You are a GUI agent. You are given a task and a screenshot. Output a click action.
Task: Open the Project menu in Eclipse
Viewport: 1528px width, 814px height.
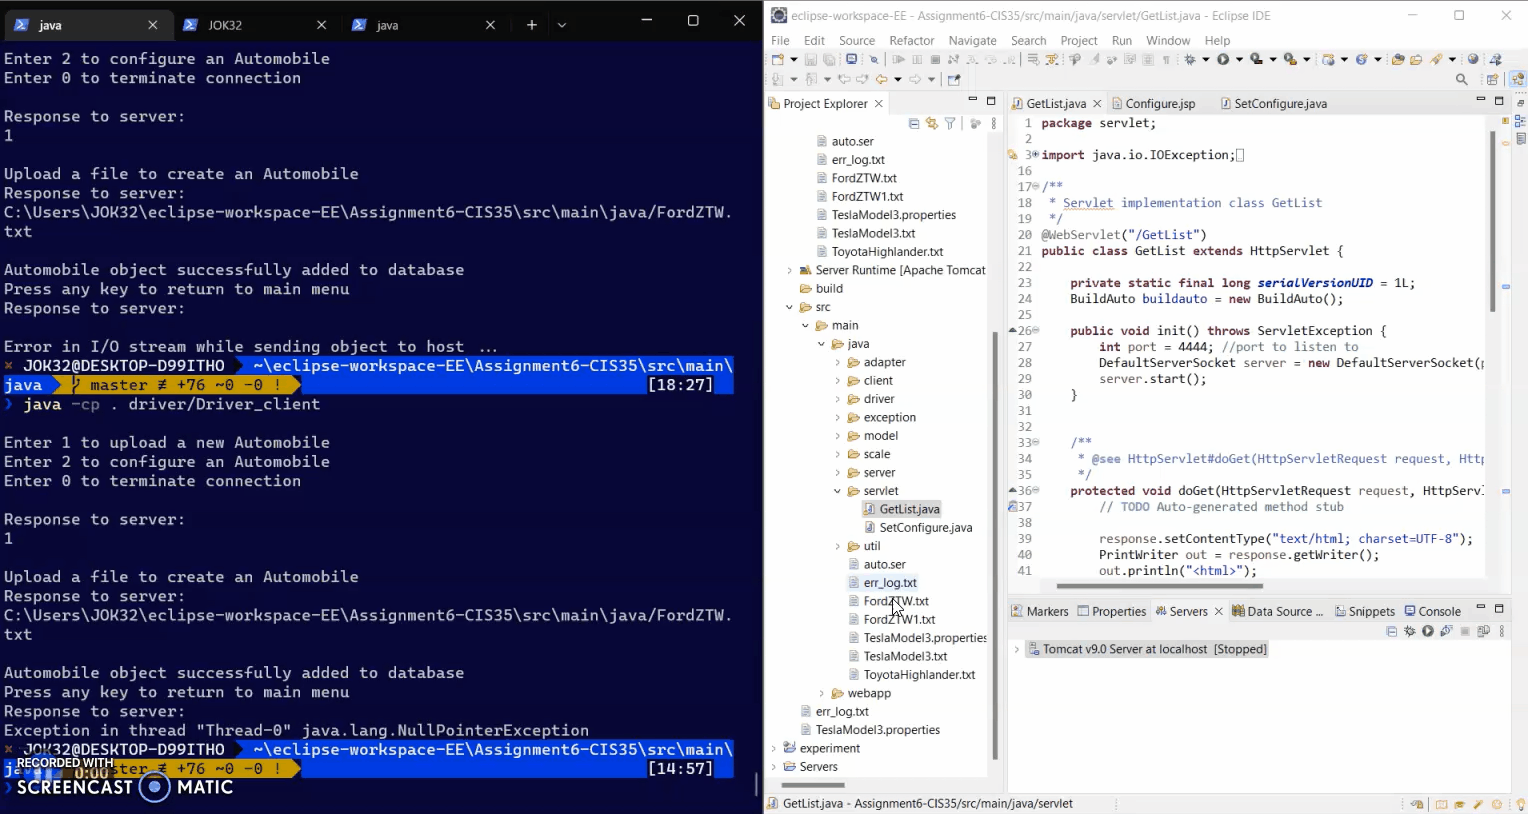click(x=1078, y=40)
